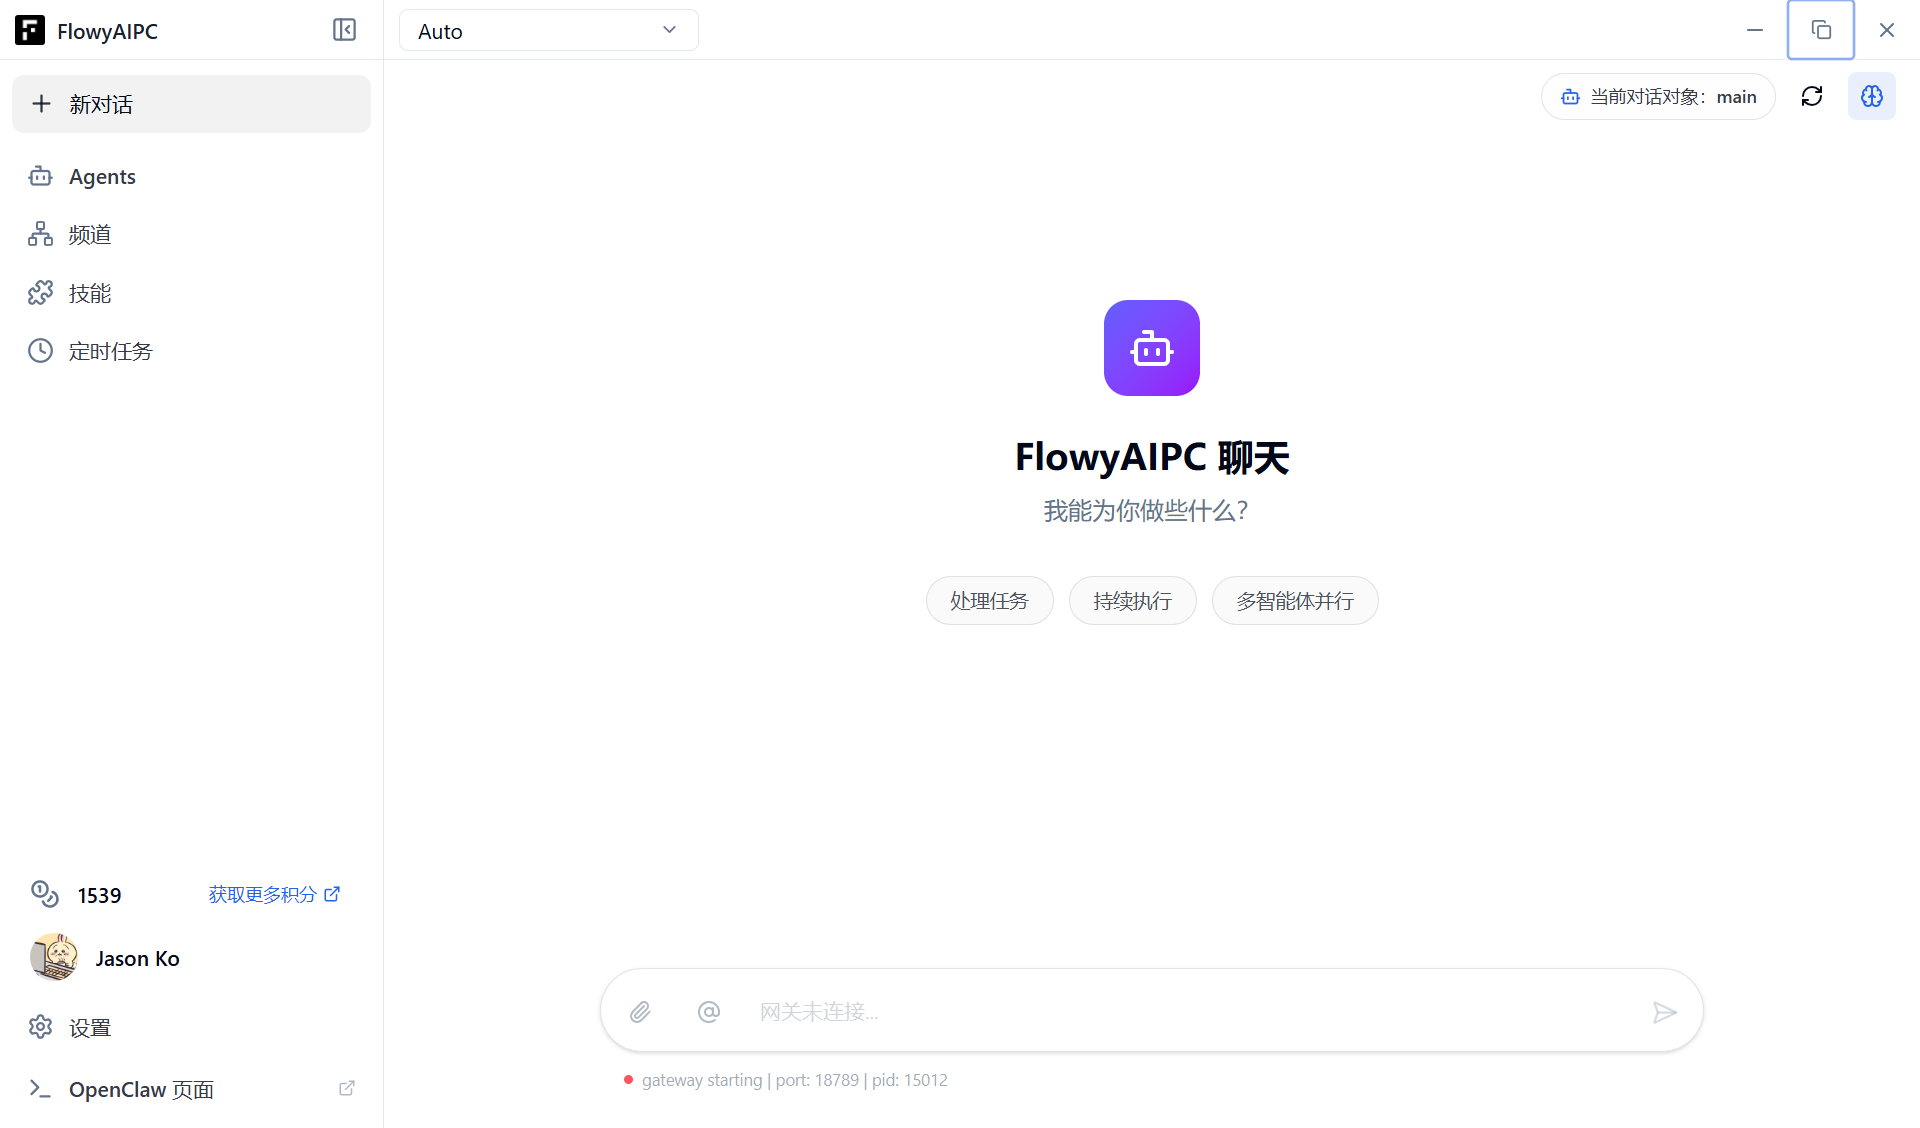Open the 定时任务 (scheduled tasks) section
This screenshot has width=1920, height=1128.
[x=110, y=351]
